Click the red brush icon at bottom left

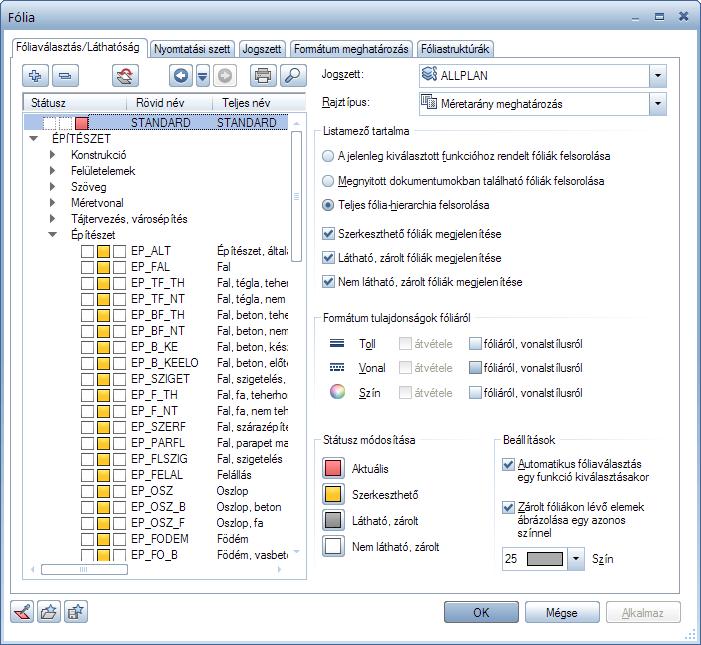click(x=22, y=612)
